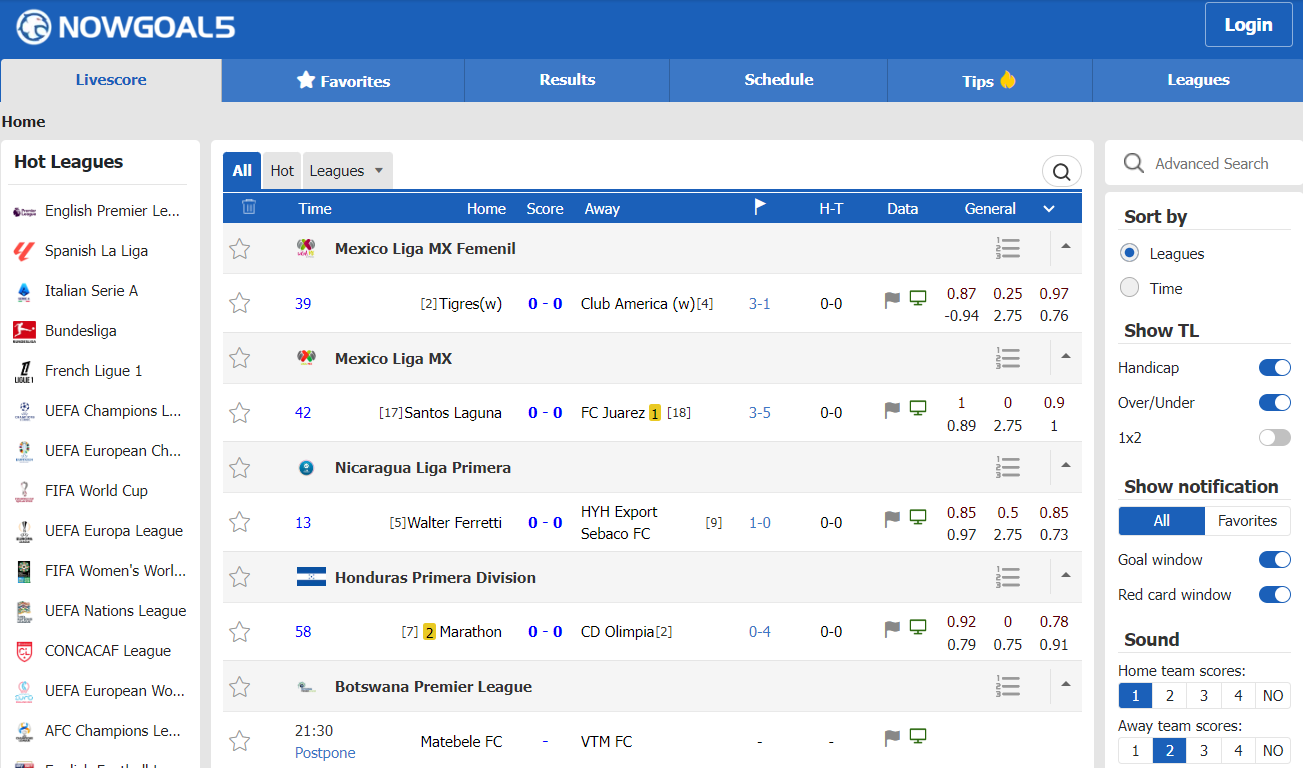Screen dimensions: 1303x768
Task: Collapse the Mexico Liga MX section
Action: [x=1065, y=356]
